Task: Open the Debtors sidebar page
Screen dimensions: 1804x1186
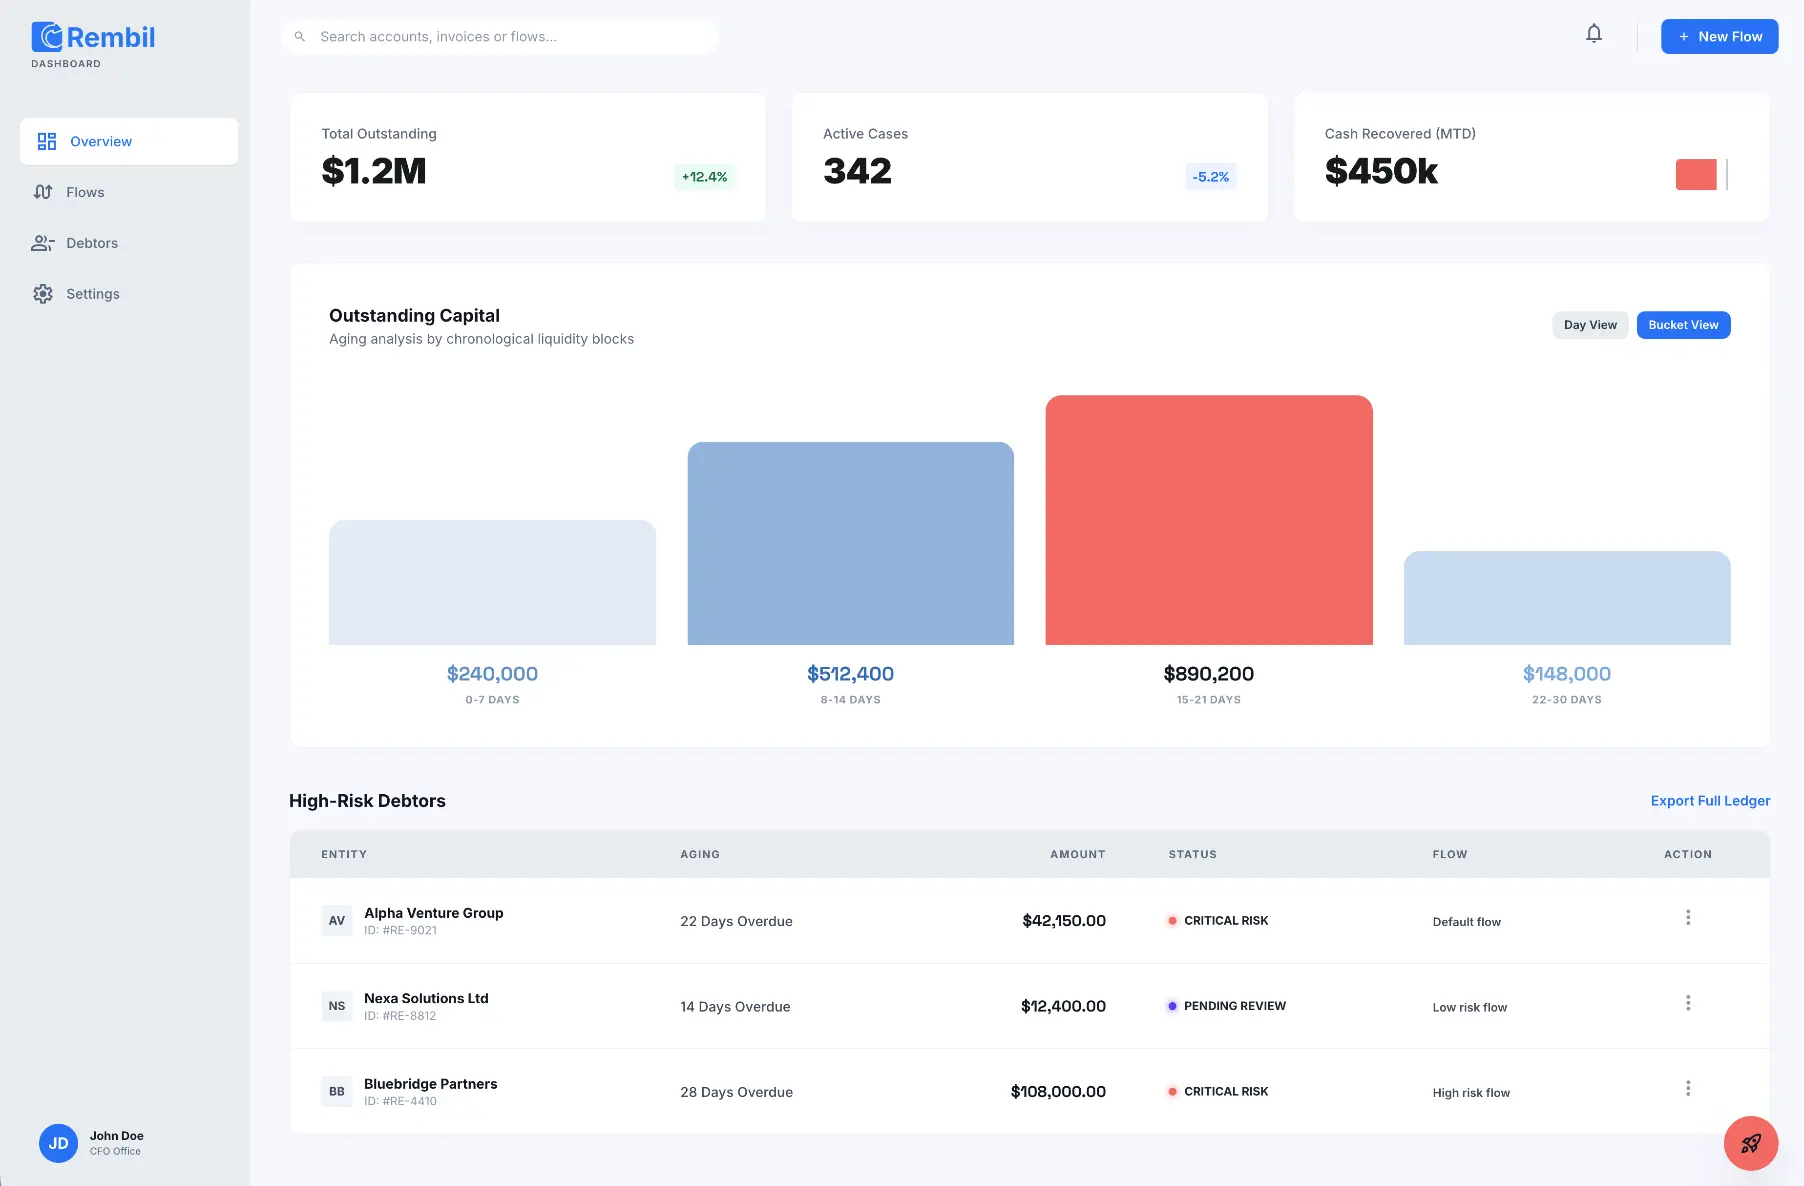Action: tap(91, 243)
